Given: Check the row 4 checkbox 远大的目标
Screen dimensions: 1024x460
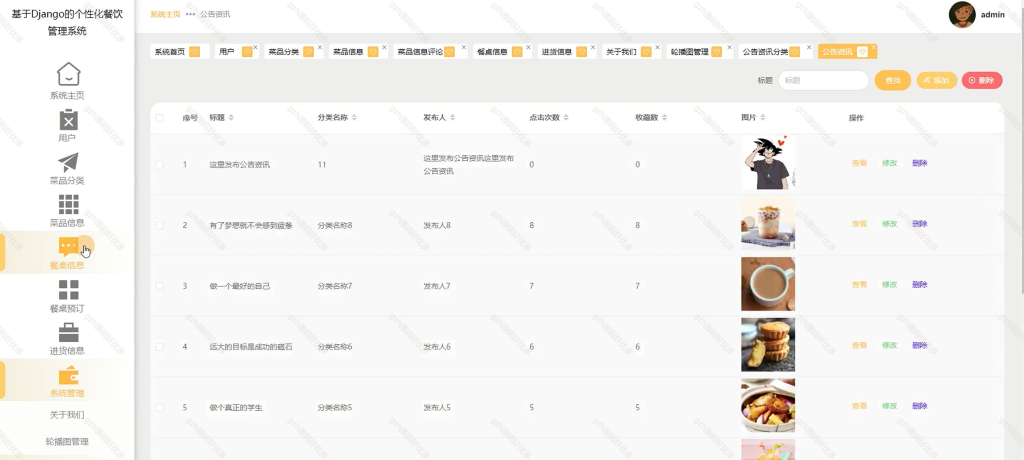Looking at the screenshot, I should [160, 346].
